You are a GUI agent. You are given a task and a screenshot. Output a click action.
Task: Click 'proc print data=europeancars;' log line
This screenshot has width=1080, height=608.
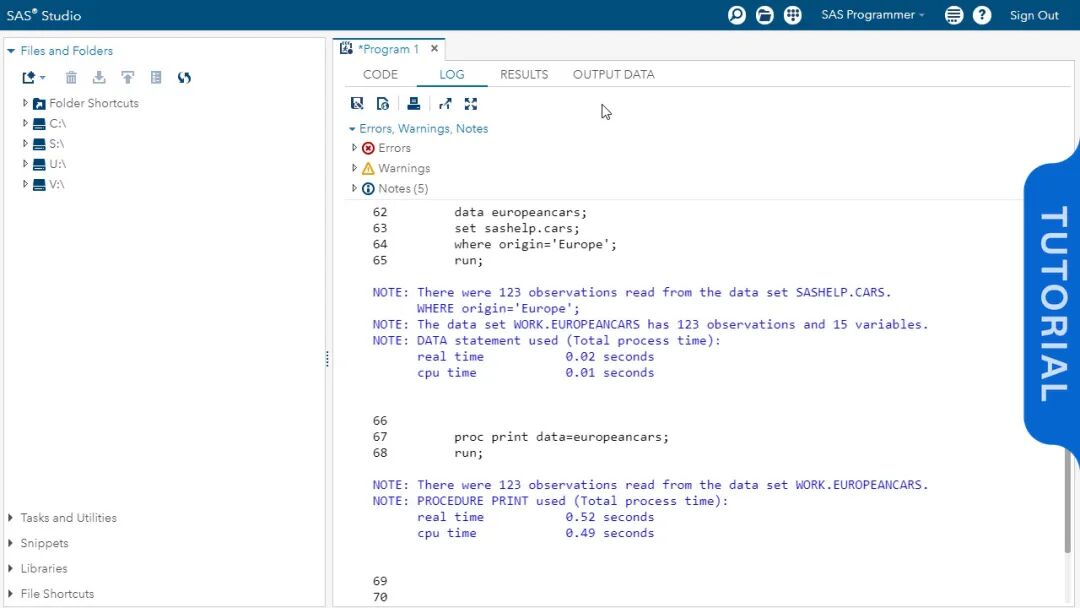coord(561,437)
